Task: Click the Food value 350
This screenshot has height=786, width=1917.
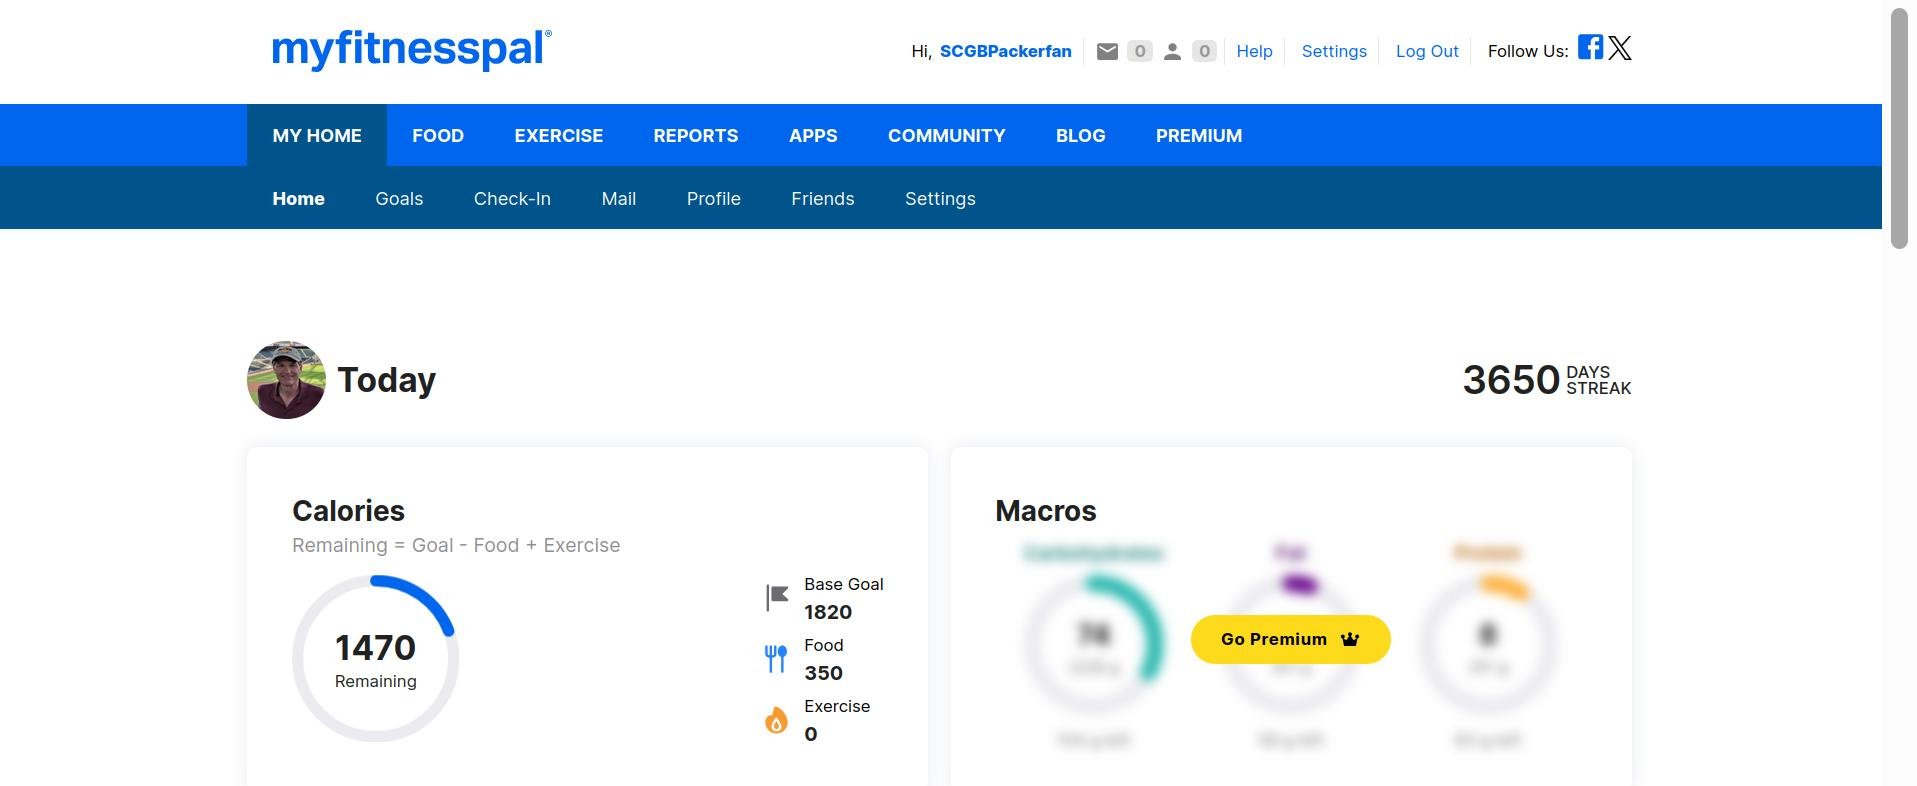Action: click(823, 673)
